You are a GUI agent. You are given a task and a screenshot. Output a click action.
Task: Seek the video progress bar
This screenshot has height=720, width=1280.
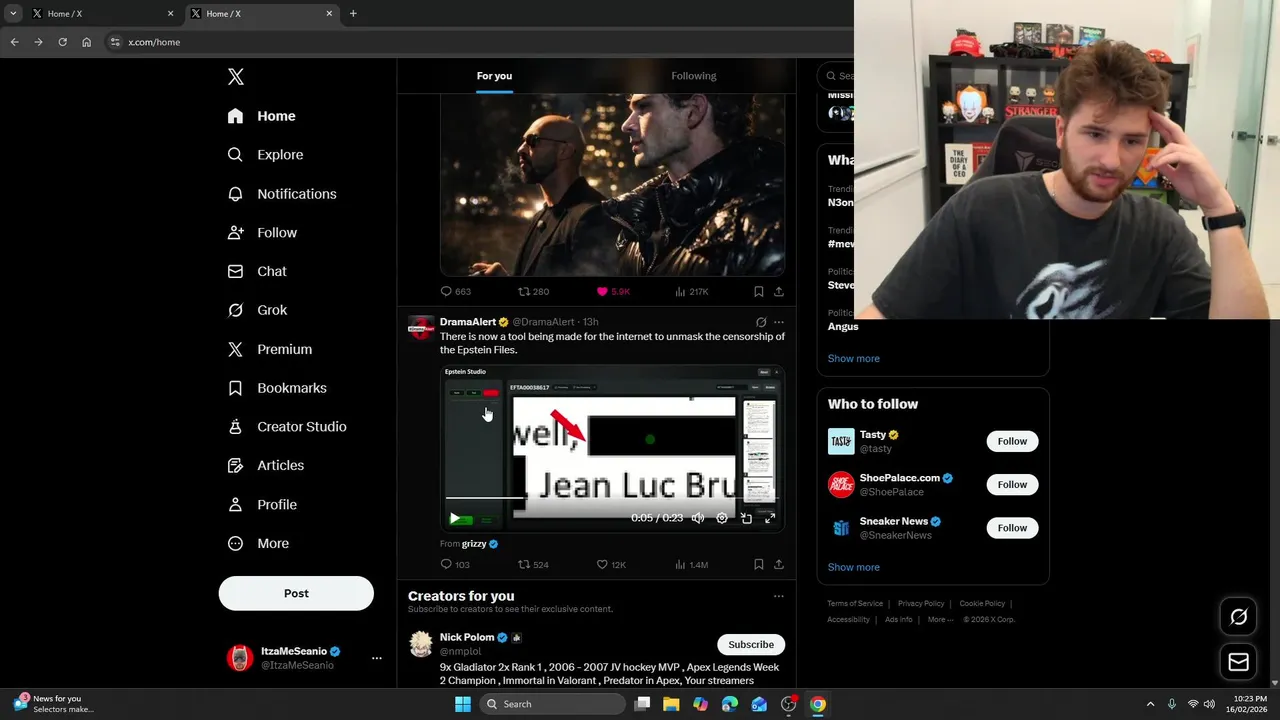[x=612, y=498]
